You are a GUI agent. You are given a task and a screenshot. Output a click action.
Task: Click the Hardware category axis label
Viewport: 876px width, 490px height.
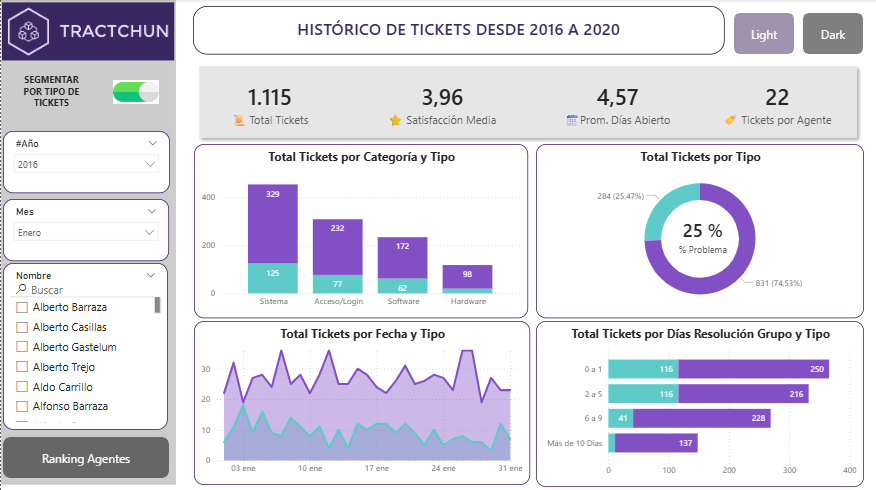click(468, 301)
